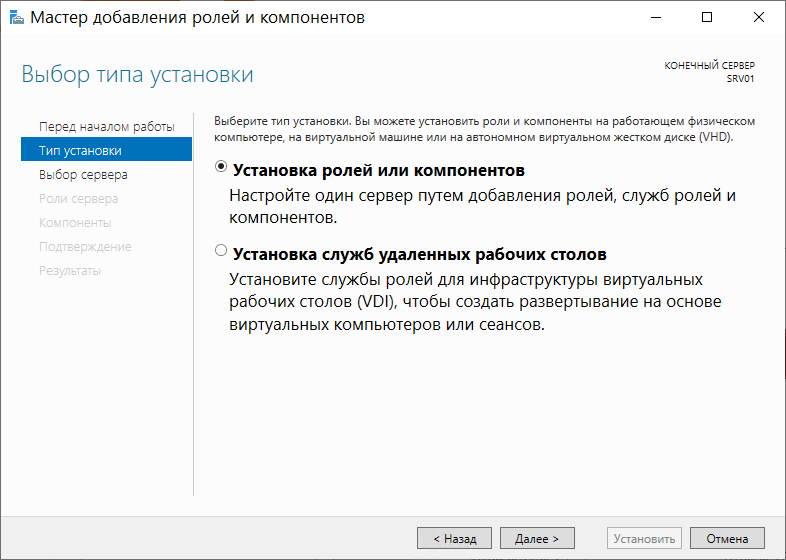Maximize the wizard window
Image resolution: width=786 pixels, height=560 pixels.
[707, 18]
